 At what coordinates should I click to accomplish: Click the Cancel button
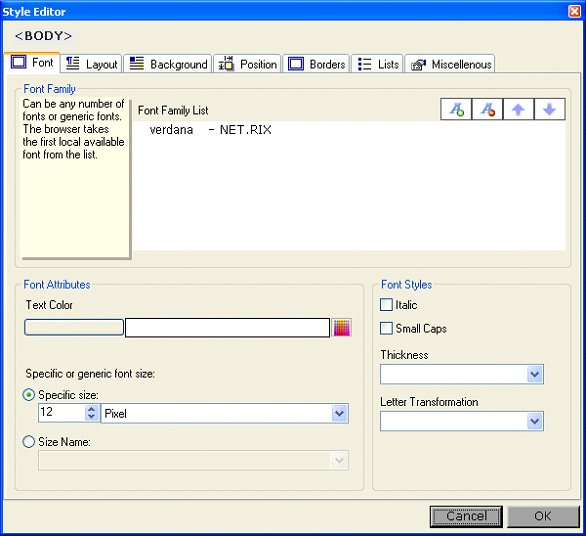pyautogui.click(x=466, y=516)
